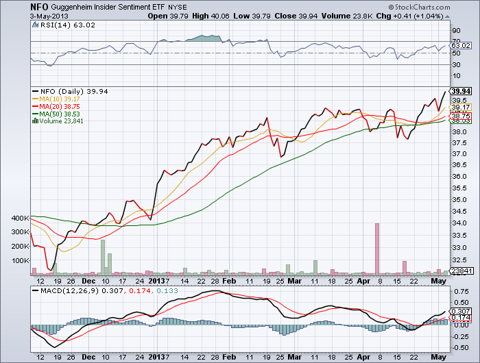Click the volume bars icon in the legend
480x363 pixels.
(x=35, y=121)
